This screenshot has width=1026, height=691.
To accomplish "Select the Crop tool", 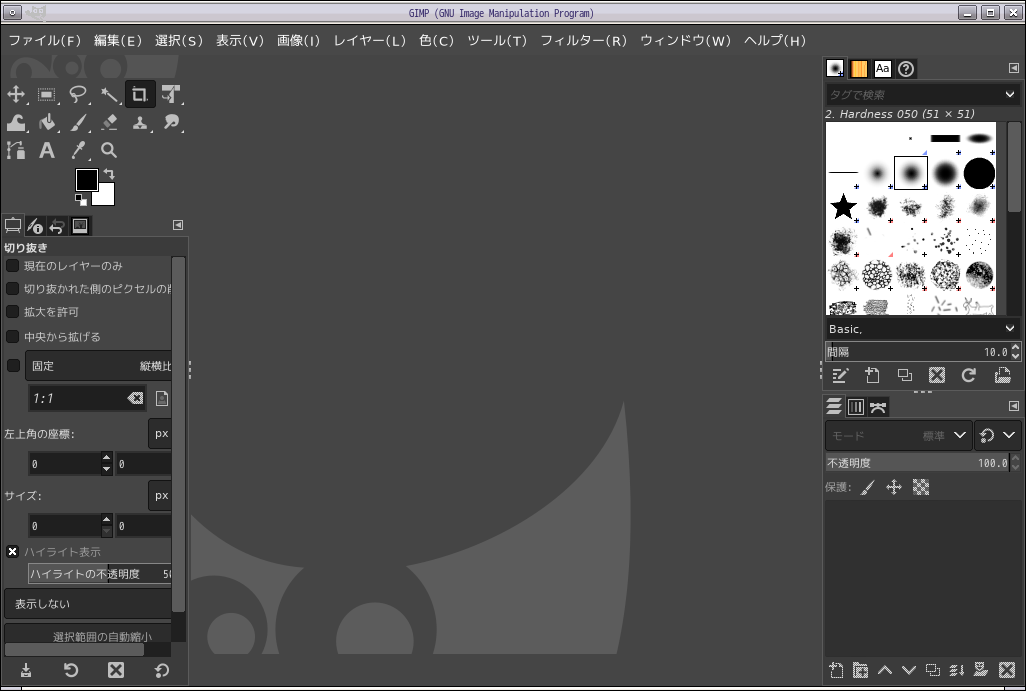I will click(140, 94).
